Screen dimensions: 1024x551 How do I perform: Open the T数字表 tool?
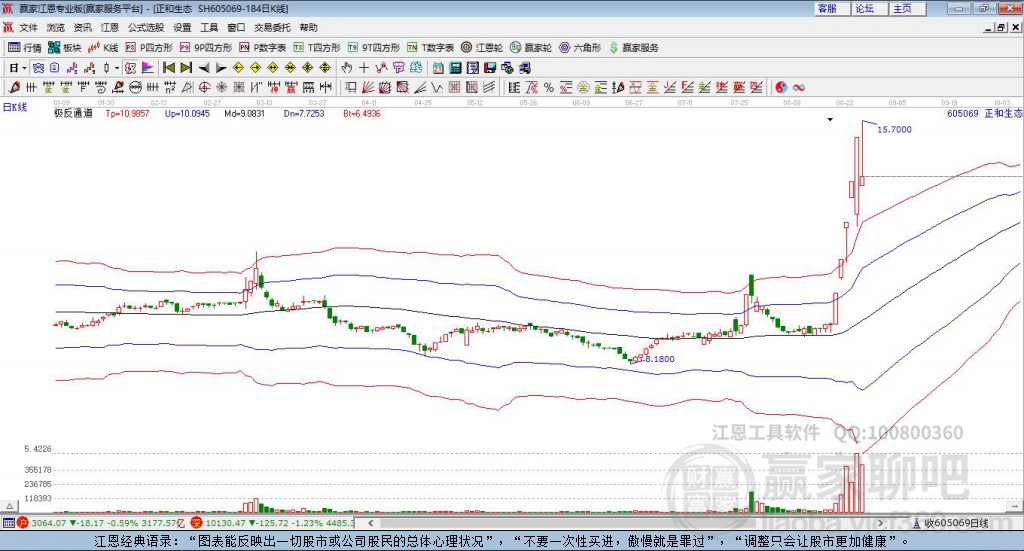(x=430, y=48)
